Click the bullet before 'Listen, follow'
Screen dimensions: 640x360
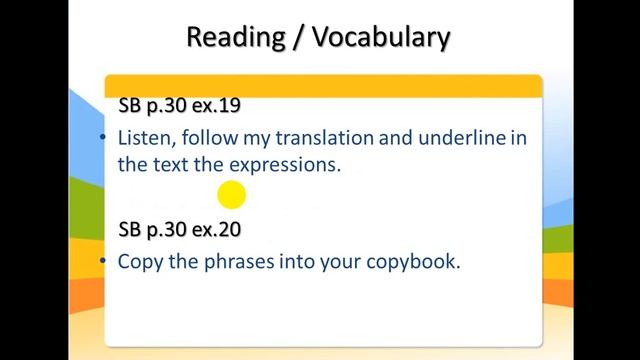pos(103,138)
